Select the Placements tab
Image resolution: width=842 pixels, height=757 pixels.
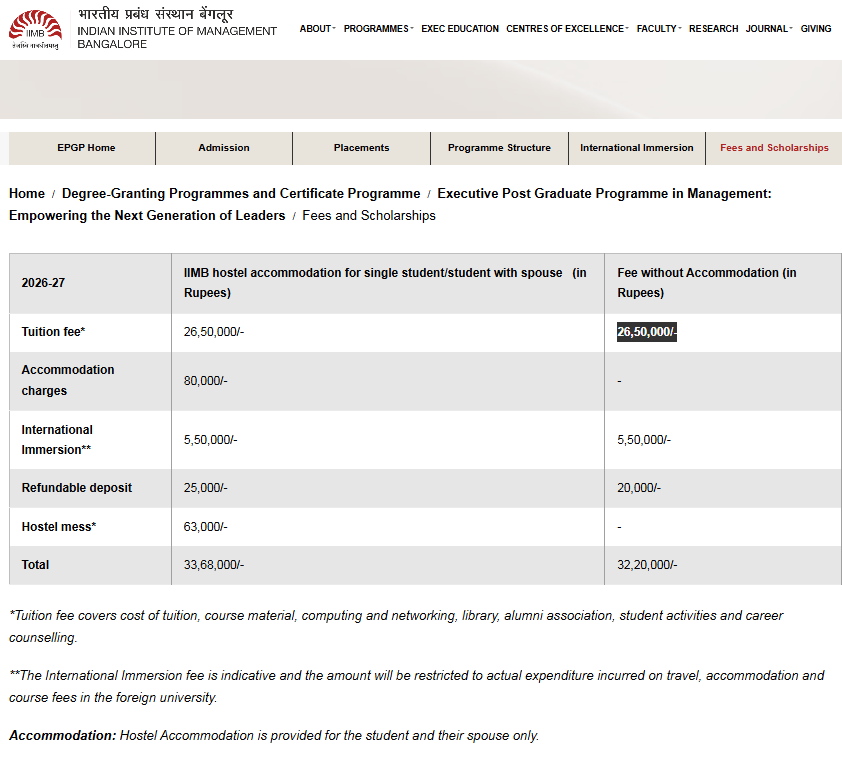(x=361, y=148)
